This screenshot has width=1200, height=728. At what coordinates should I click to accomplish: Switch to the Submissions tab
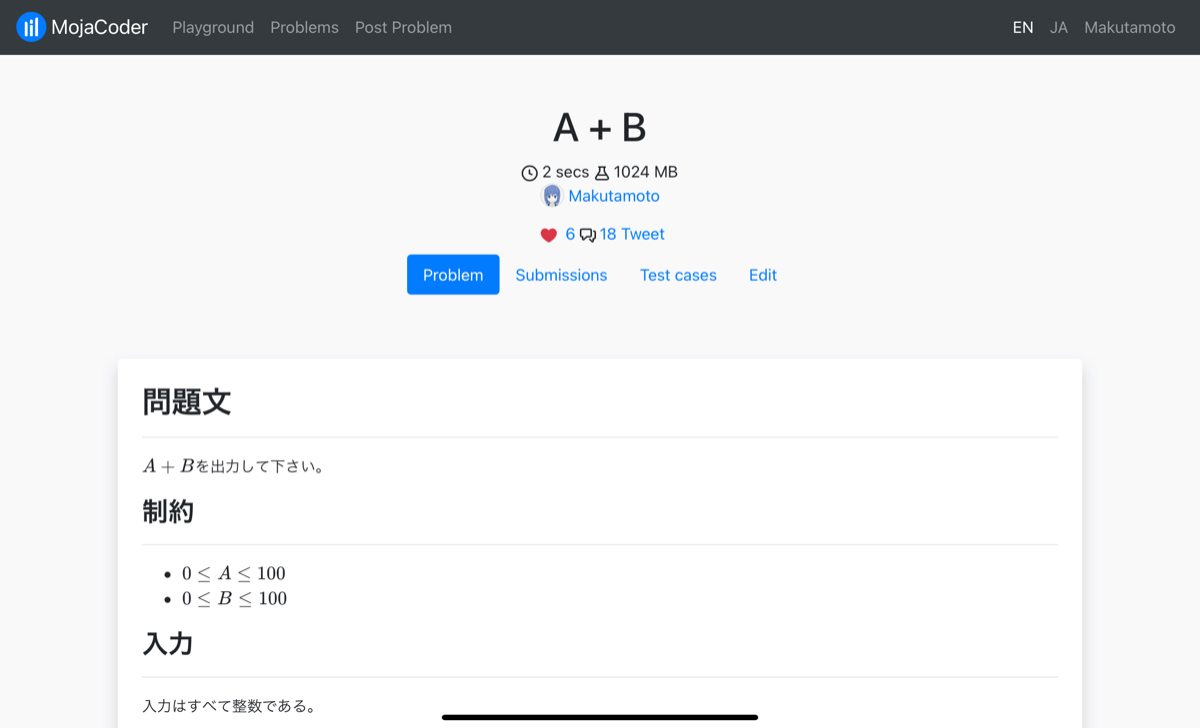click(x=561, y=274)
